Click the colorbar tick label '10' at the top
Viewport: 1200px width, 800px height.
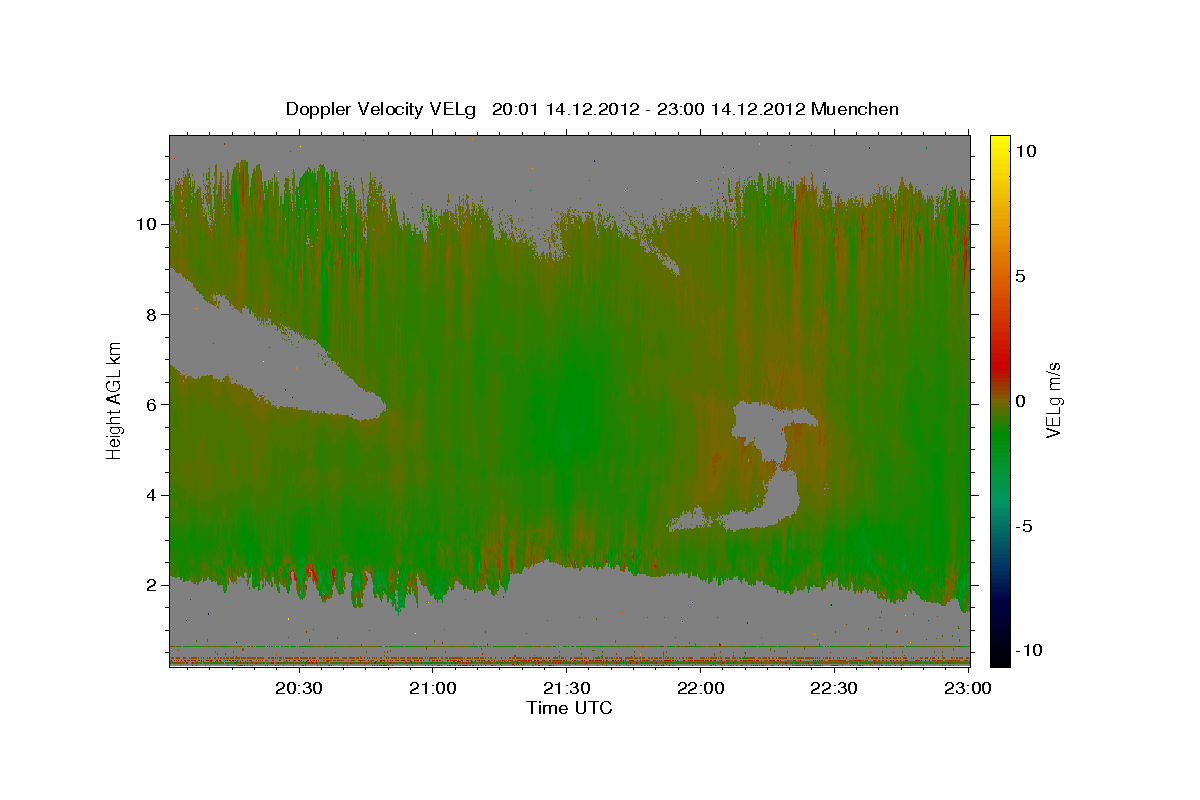click(1025, 150)
